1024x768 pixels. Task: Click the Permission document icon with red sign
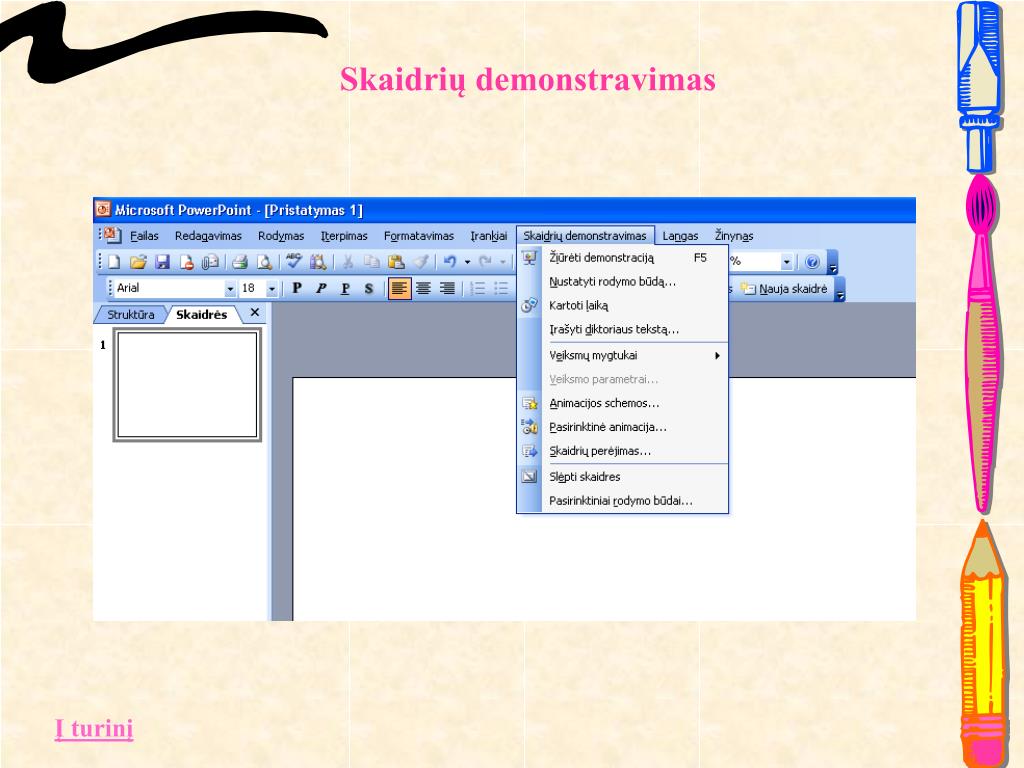pos(187,263)
